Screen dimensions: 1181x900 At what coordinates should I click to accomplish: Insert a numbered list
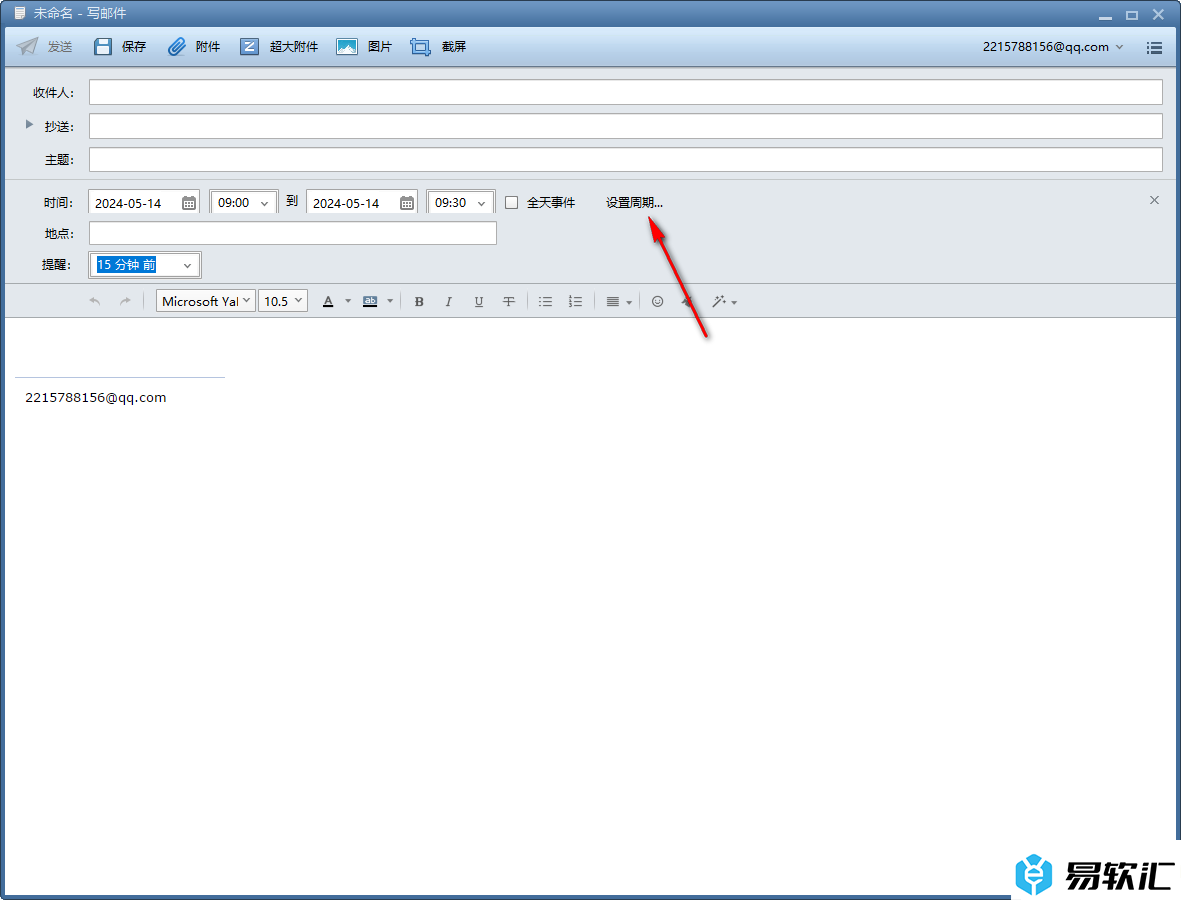[575, 301]
